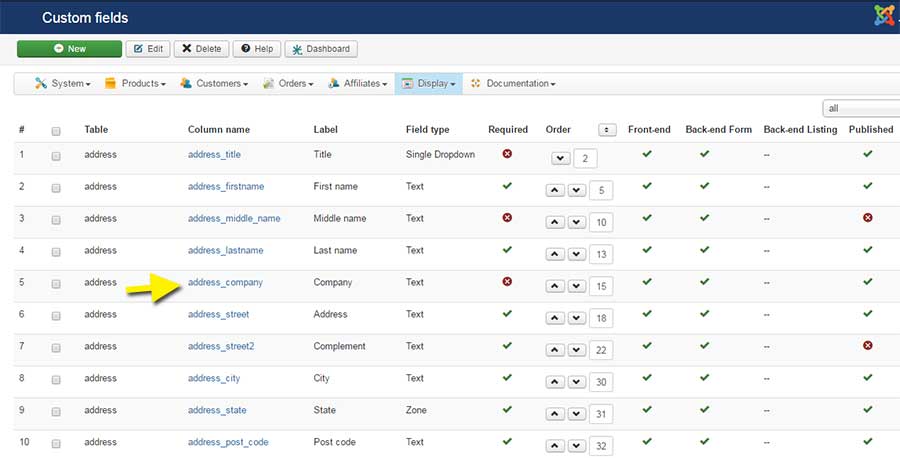Move address_lastname up with the arrow
Viewport: 900px width, 458px height.
556,254
